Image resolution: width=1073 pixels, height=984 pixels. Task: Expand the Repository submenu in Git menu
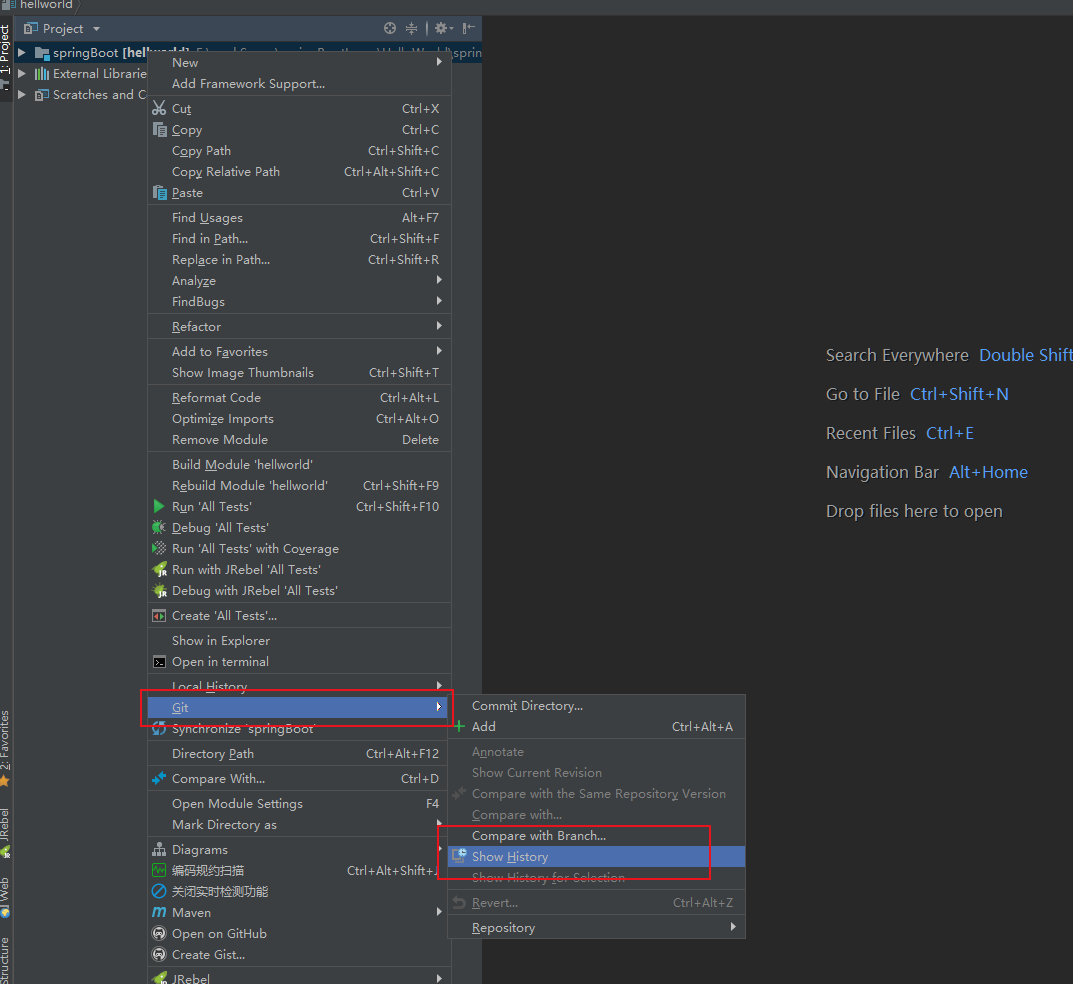tap(596, 927)
